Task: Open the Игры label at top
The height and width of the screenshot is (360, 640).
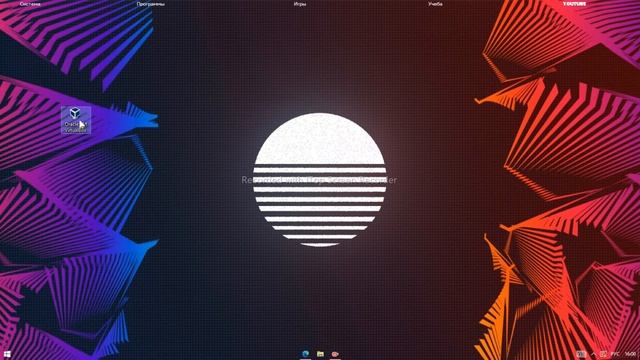Action: [300, 4]
